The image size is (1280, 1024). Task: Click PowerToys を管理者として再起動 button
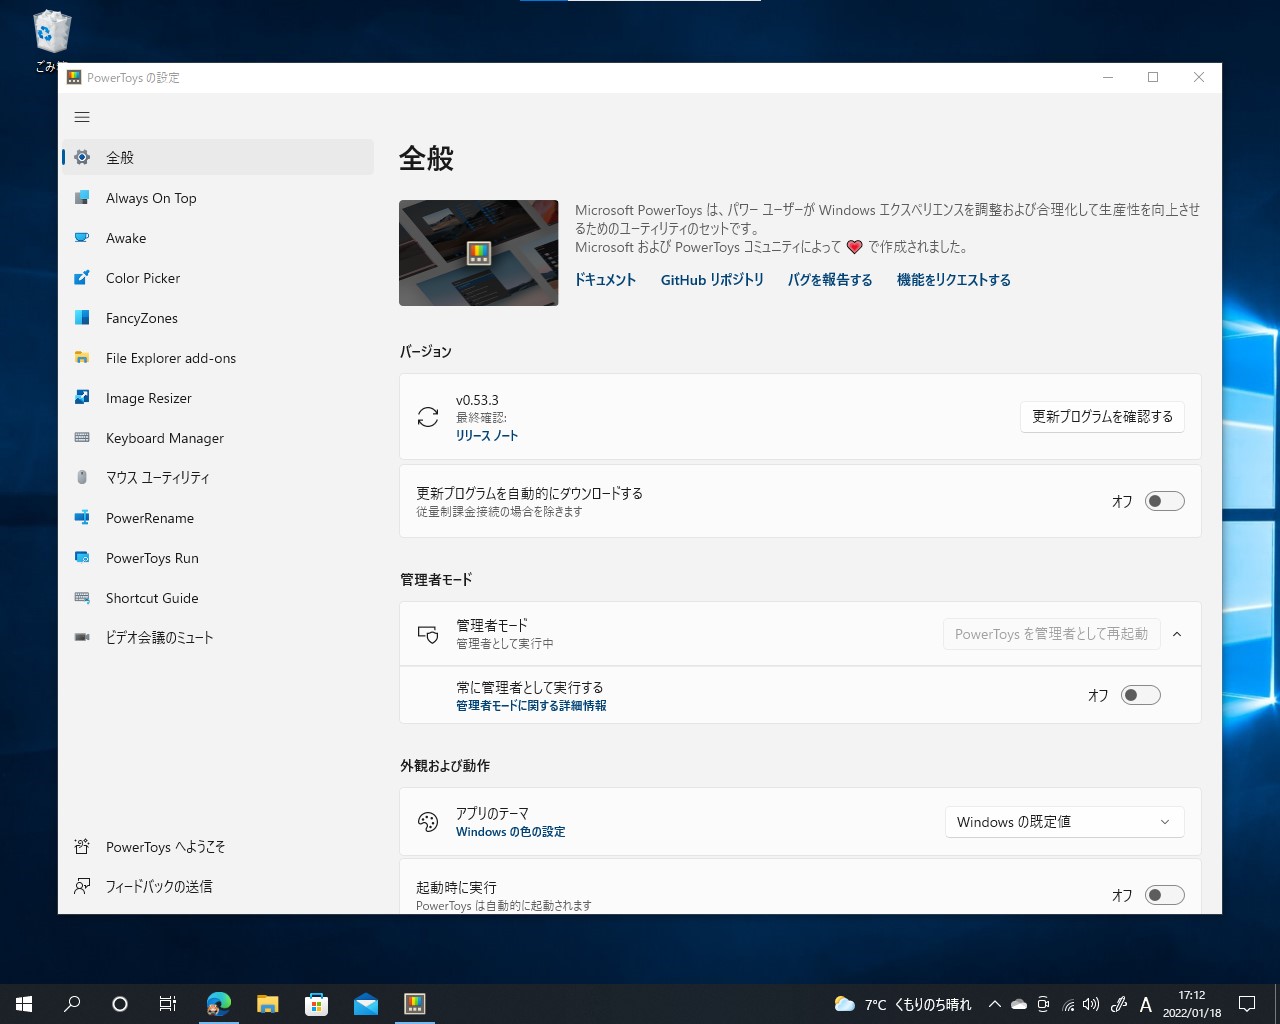(1051, 634)
